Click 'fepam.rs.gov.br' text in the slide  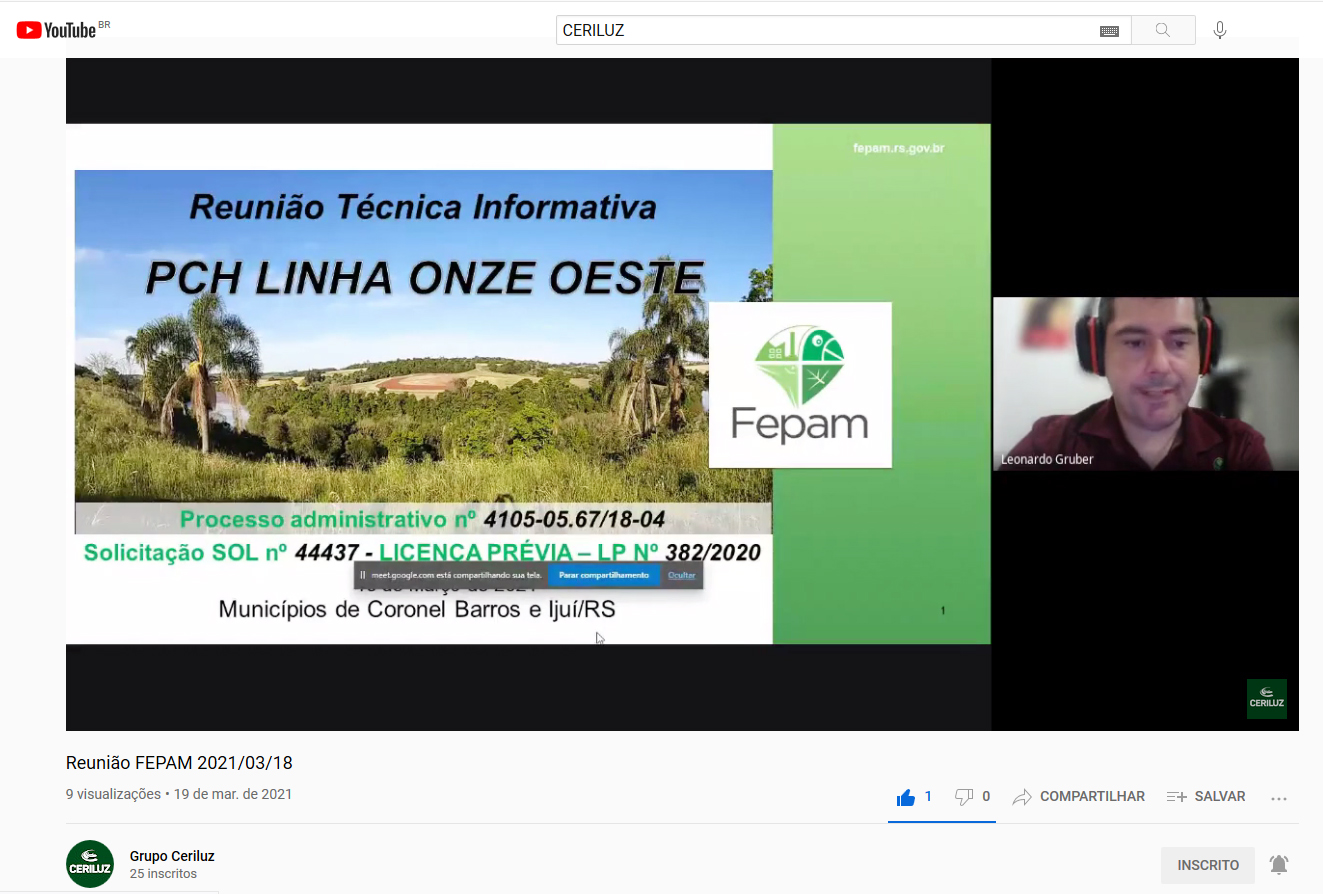coord(898,149)
